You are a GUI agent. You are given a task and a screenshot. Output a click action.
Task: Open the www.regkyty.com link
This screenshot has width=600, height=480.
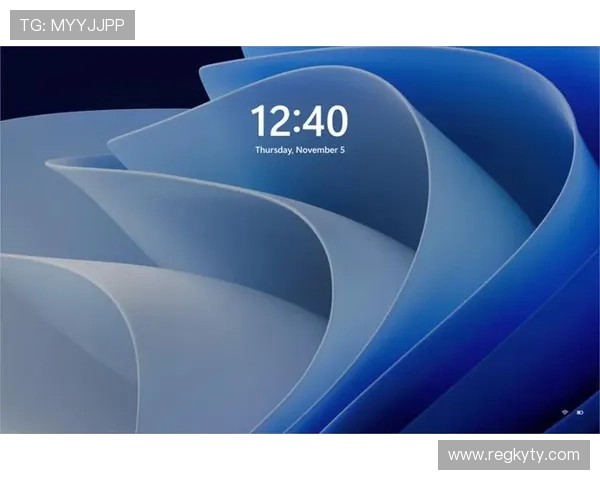(x=512, y=455)
